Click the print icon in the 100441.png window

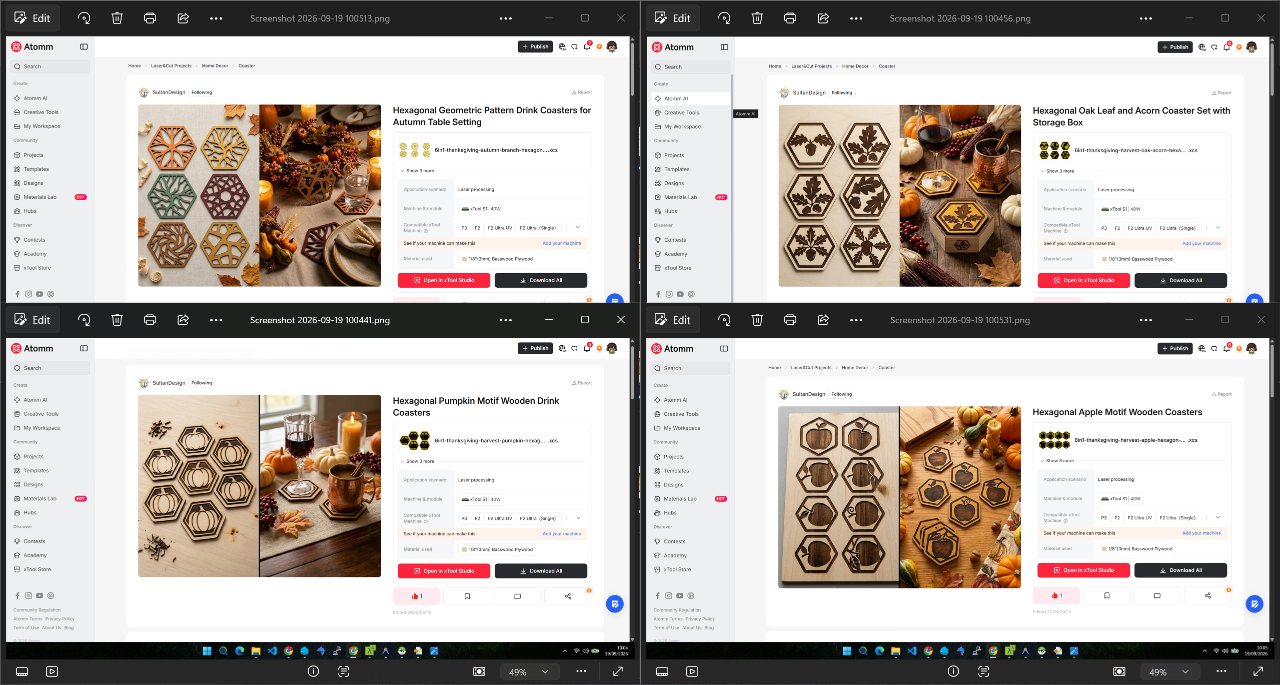(x=150, y=320)
